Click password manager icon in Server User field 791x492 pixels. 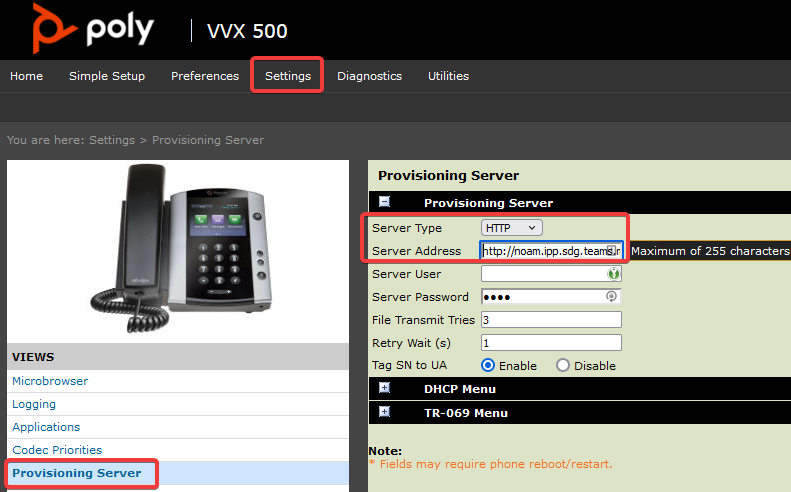613,274
